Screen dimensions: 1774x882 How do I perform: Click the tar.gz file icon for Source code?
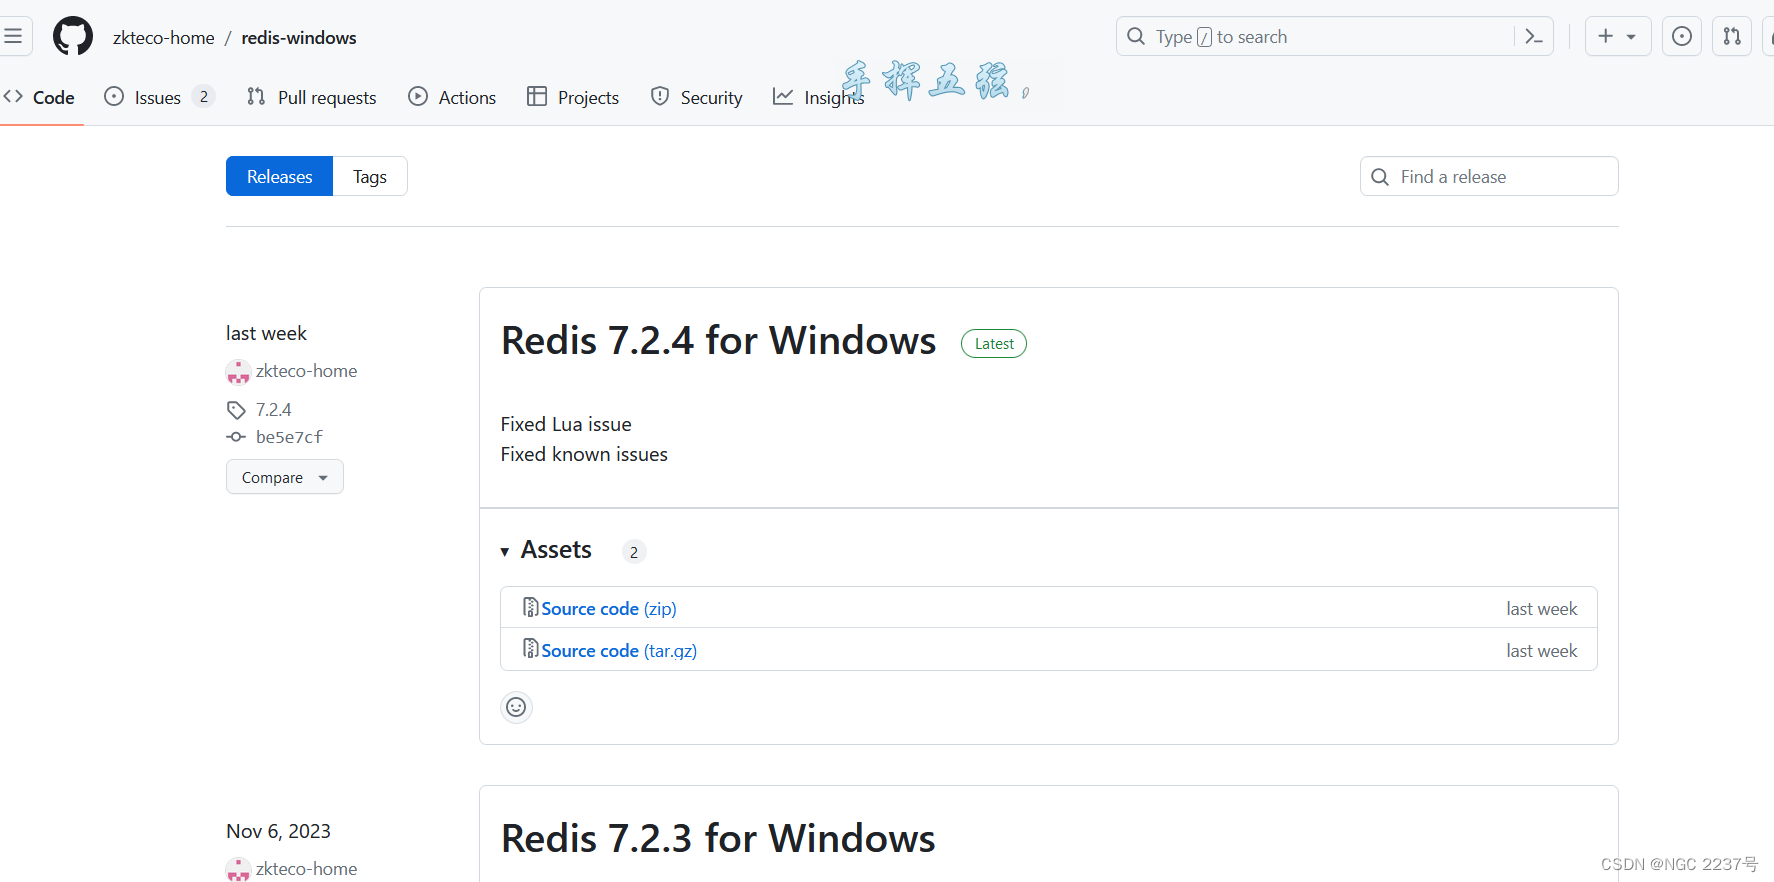point(530,649)
